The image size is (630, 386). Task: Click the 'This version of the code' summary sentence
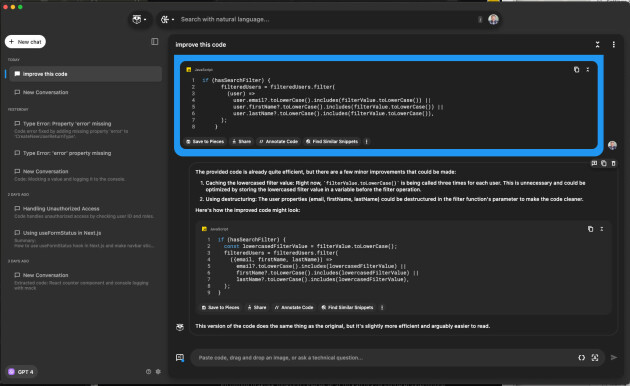[342, 326]
